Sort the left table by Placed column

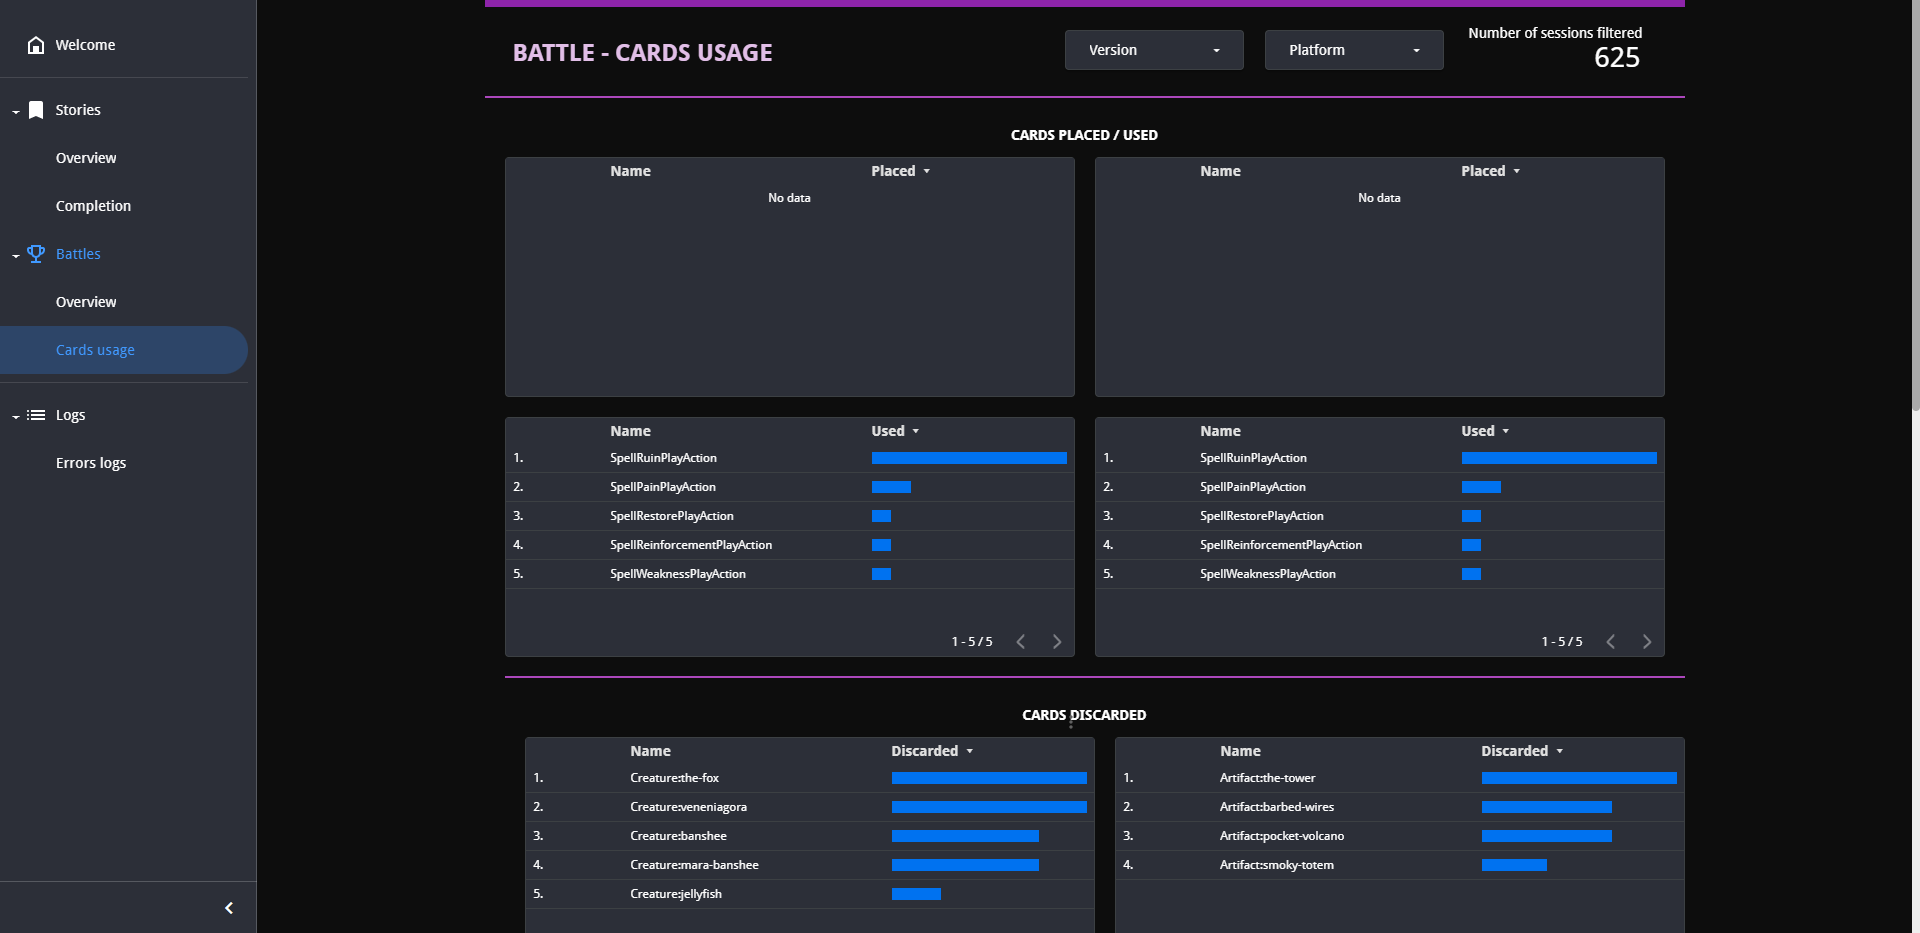[x=900, y=171]
